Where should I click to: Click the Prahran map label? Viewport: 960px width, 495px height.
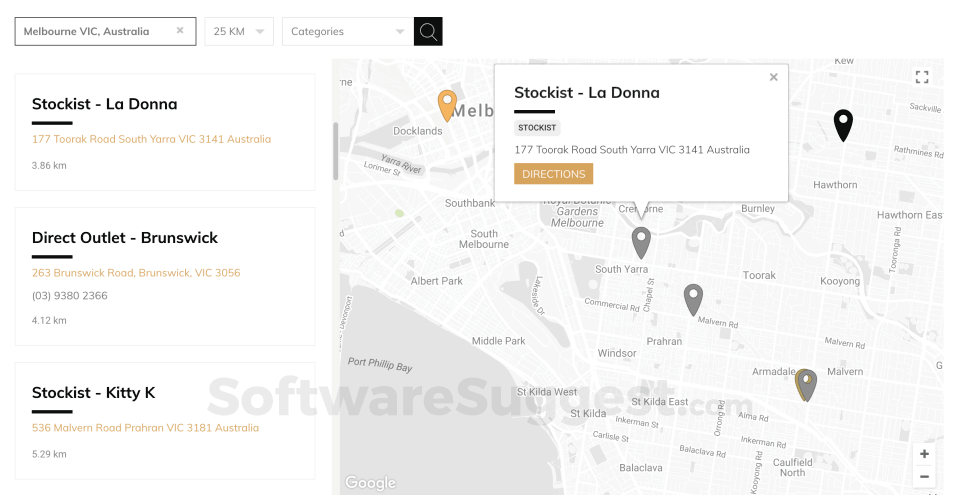click(x=664, y=341)
